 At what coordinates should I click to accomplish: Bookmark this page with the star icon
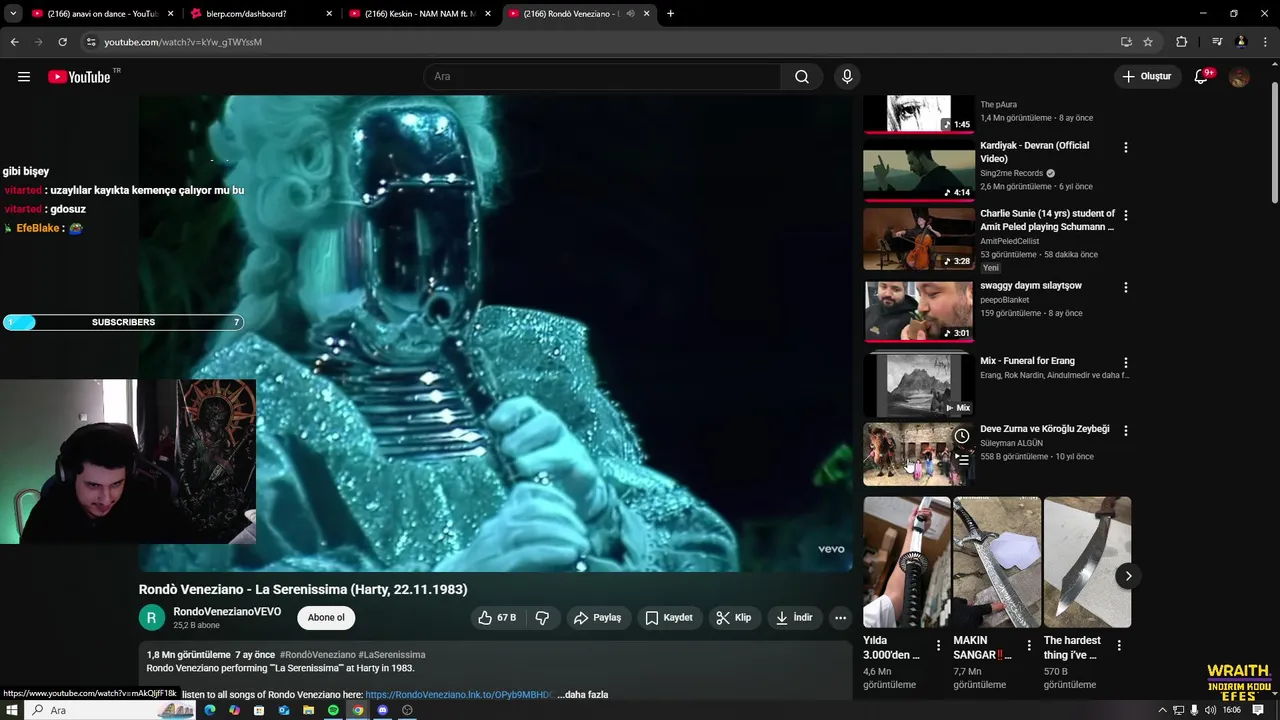pyautogui.click(x=1148, y=42)
